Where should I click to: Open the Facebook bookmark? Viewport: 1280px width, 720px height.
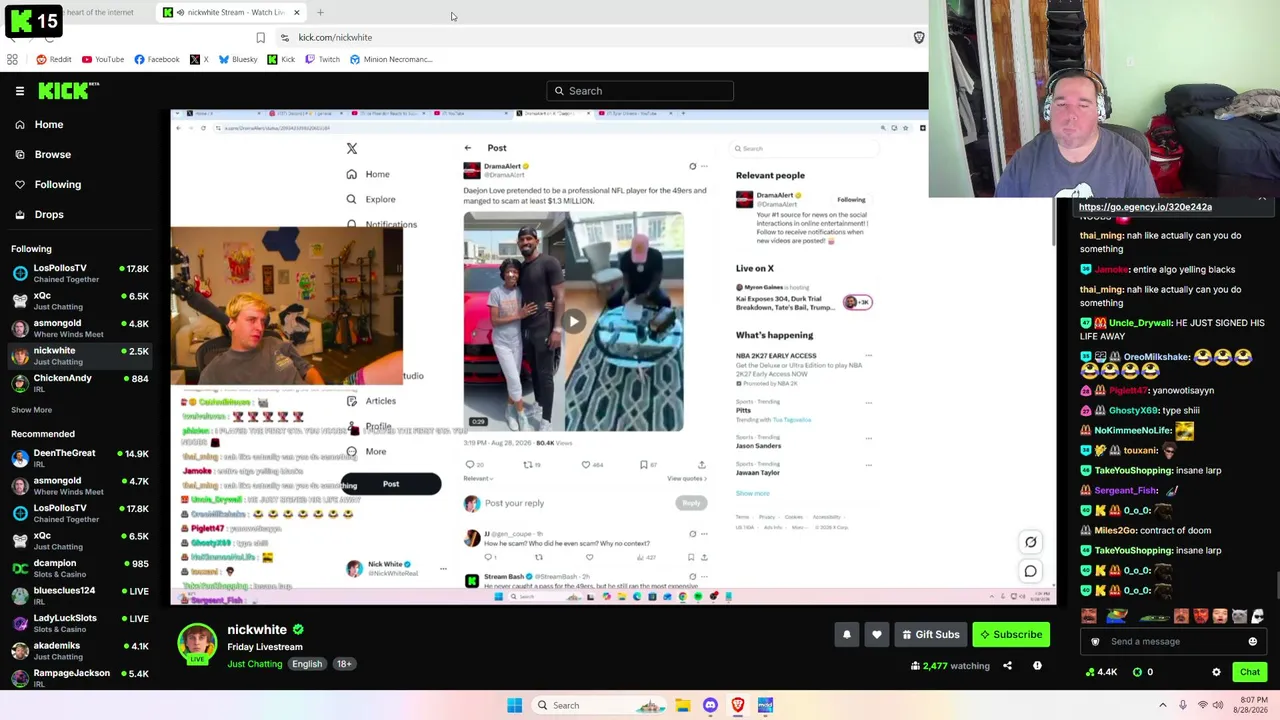(x=156, y=59)
